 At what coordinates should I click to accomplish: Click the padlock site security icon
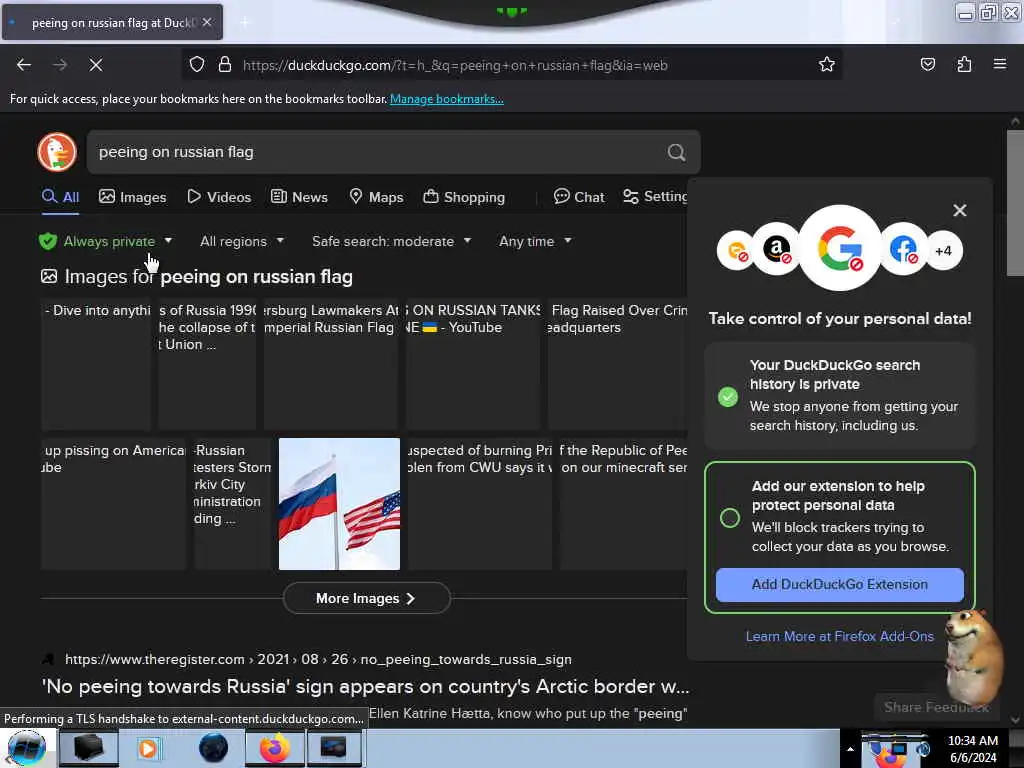click(225, 65)
